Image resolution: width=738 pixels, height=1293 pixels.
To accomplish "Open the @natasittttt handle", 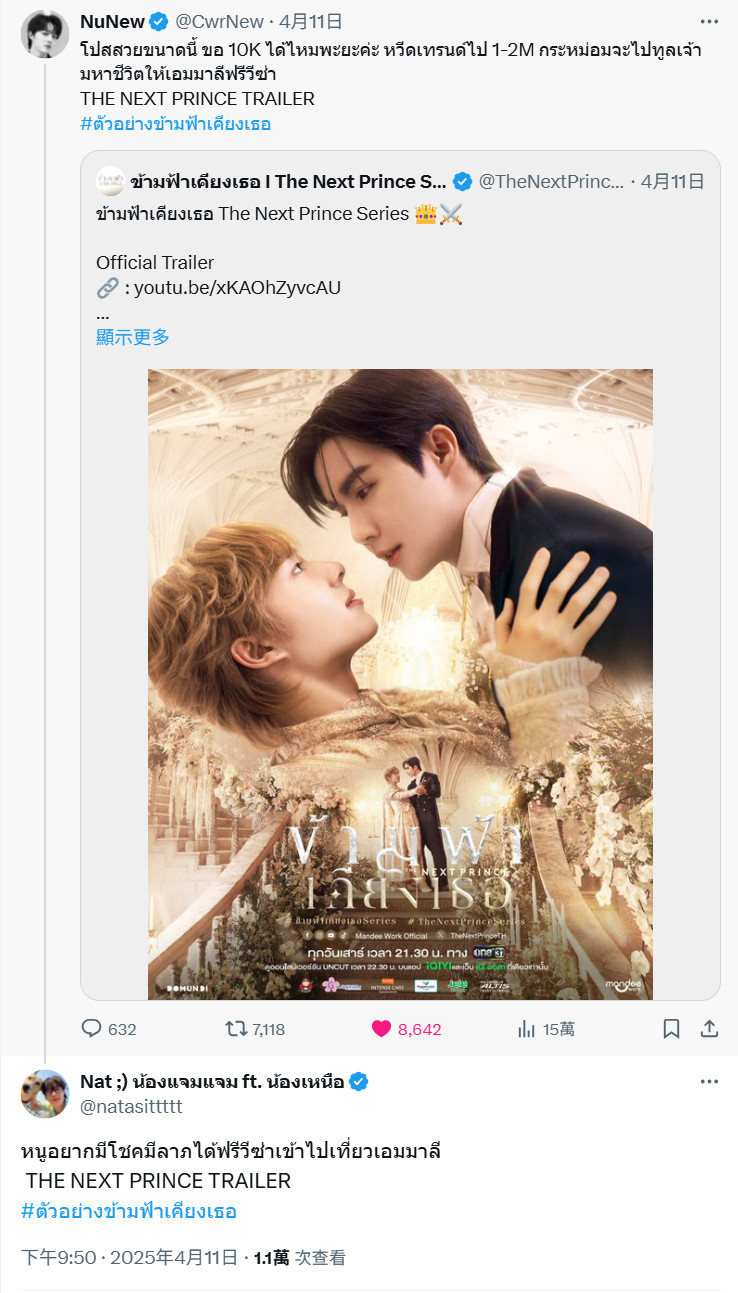I will click(x=131, y=1106).
